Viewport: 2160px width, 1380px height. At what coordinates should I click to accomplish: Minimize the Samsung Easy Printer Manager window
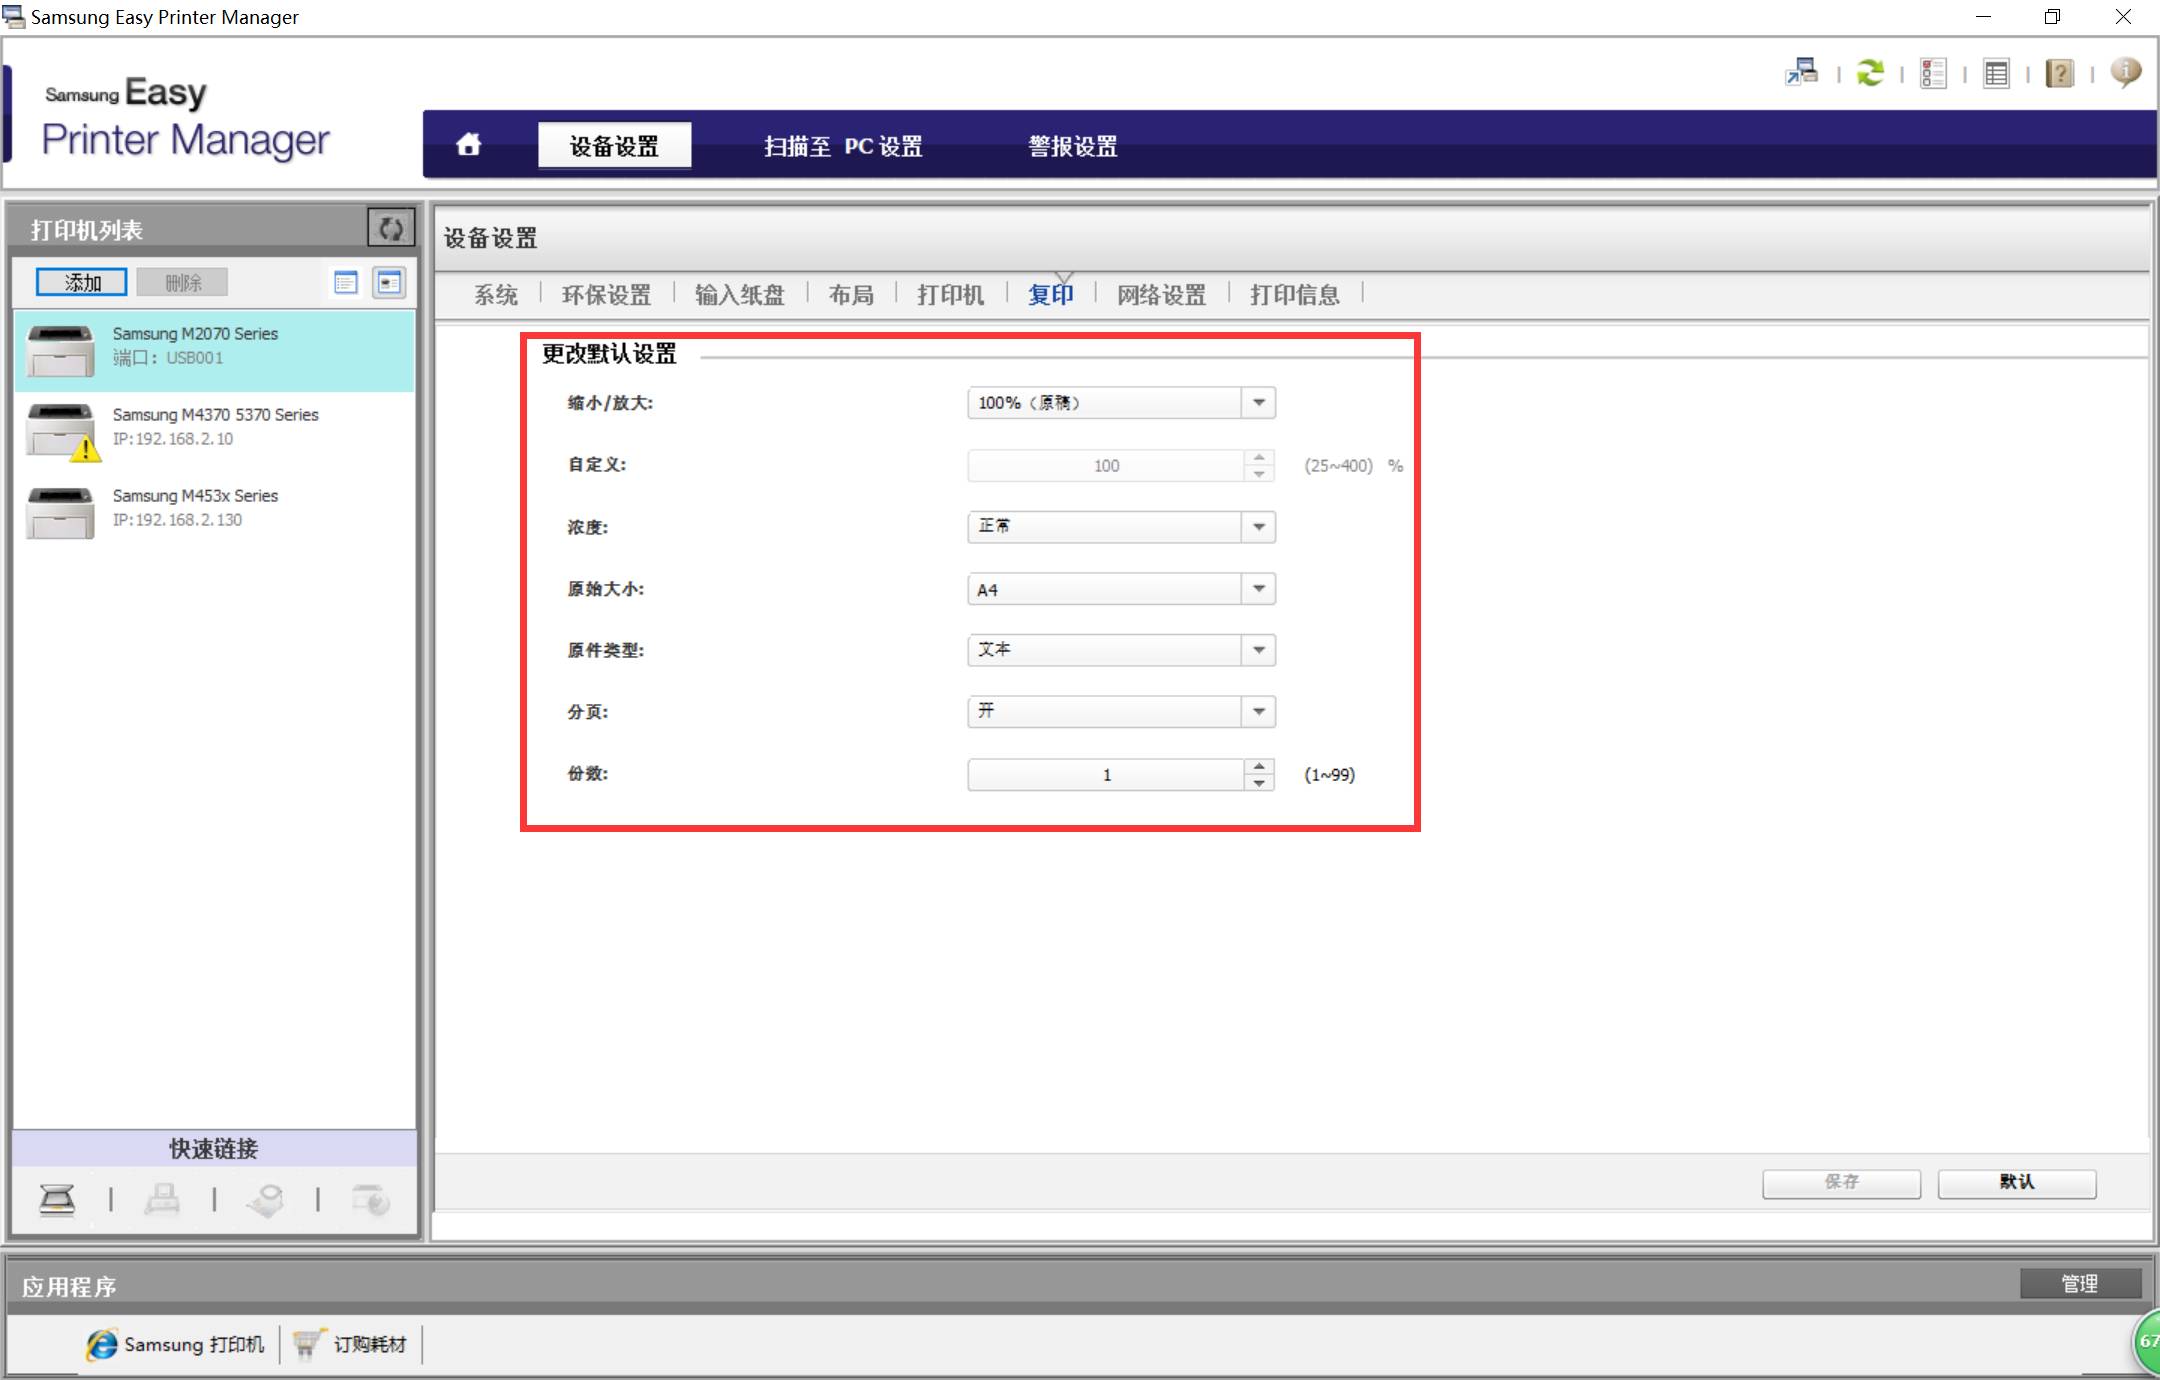1984,17
